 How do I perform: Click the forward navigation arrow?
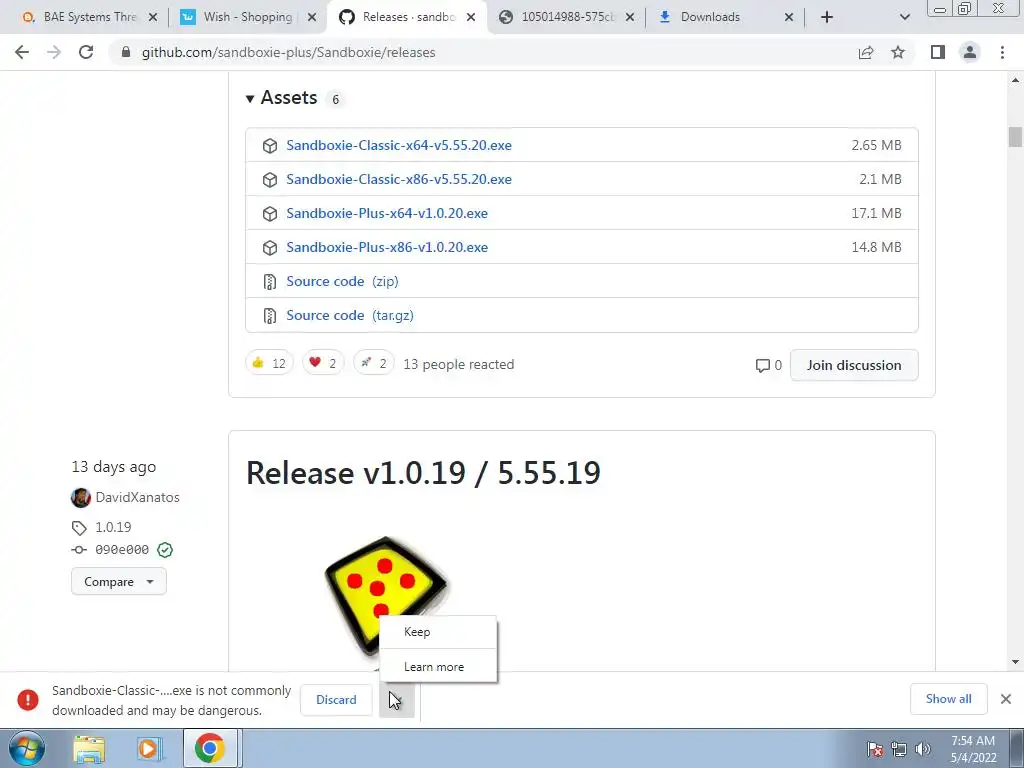(54, 52)
